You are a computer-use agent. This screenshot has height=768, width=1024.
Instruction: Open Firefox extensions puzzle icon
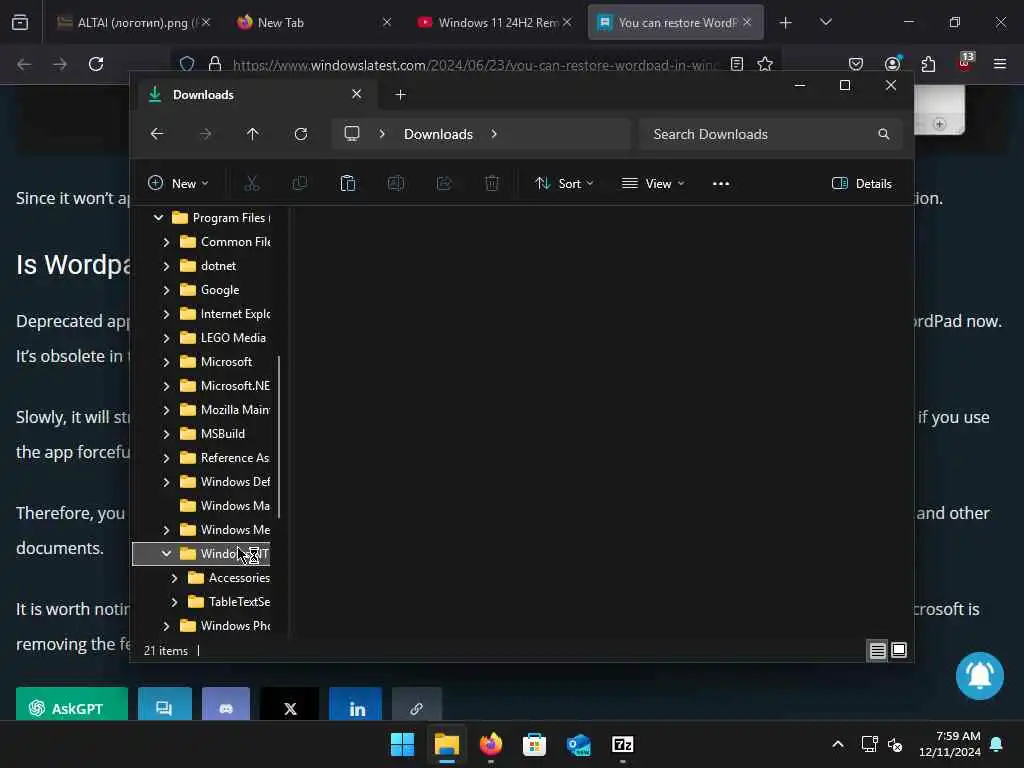tap(928, 64)
